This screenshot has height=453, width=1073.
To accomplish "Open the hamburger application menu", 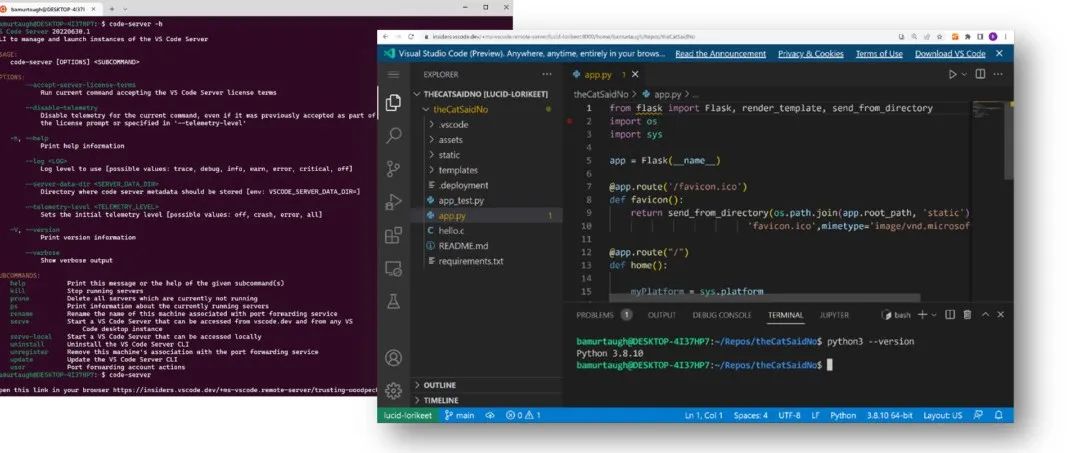I will [x=393, y=74].
